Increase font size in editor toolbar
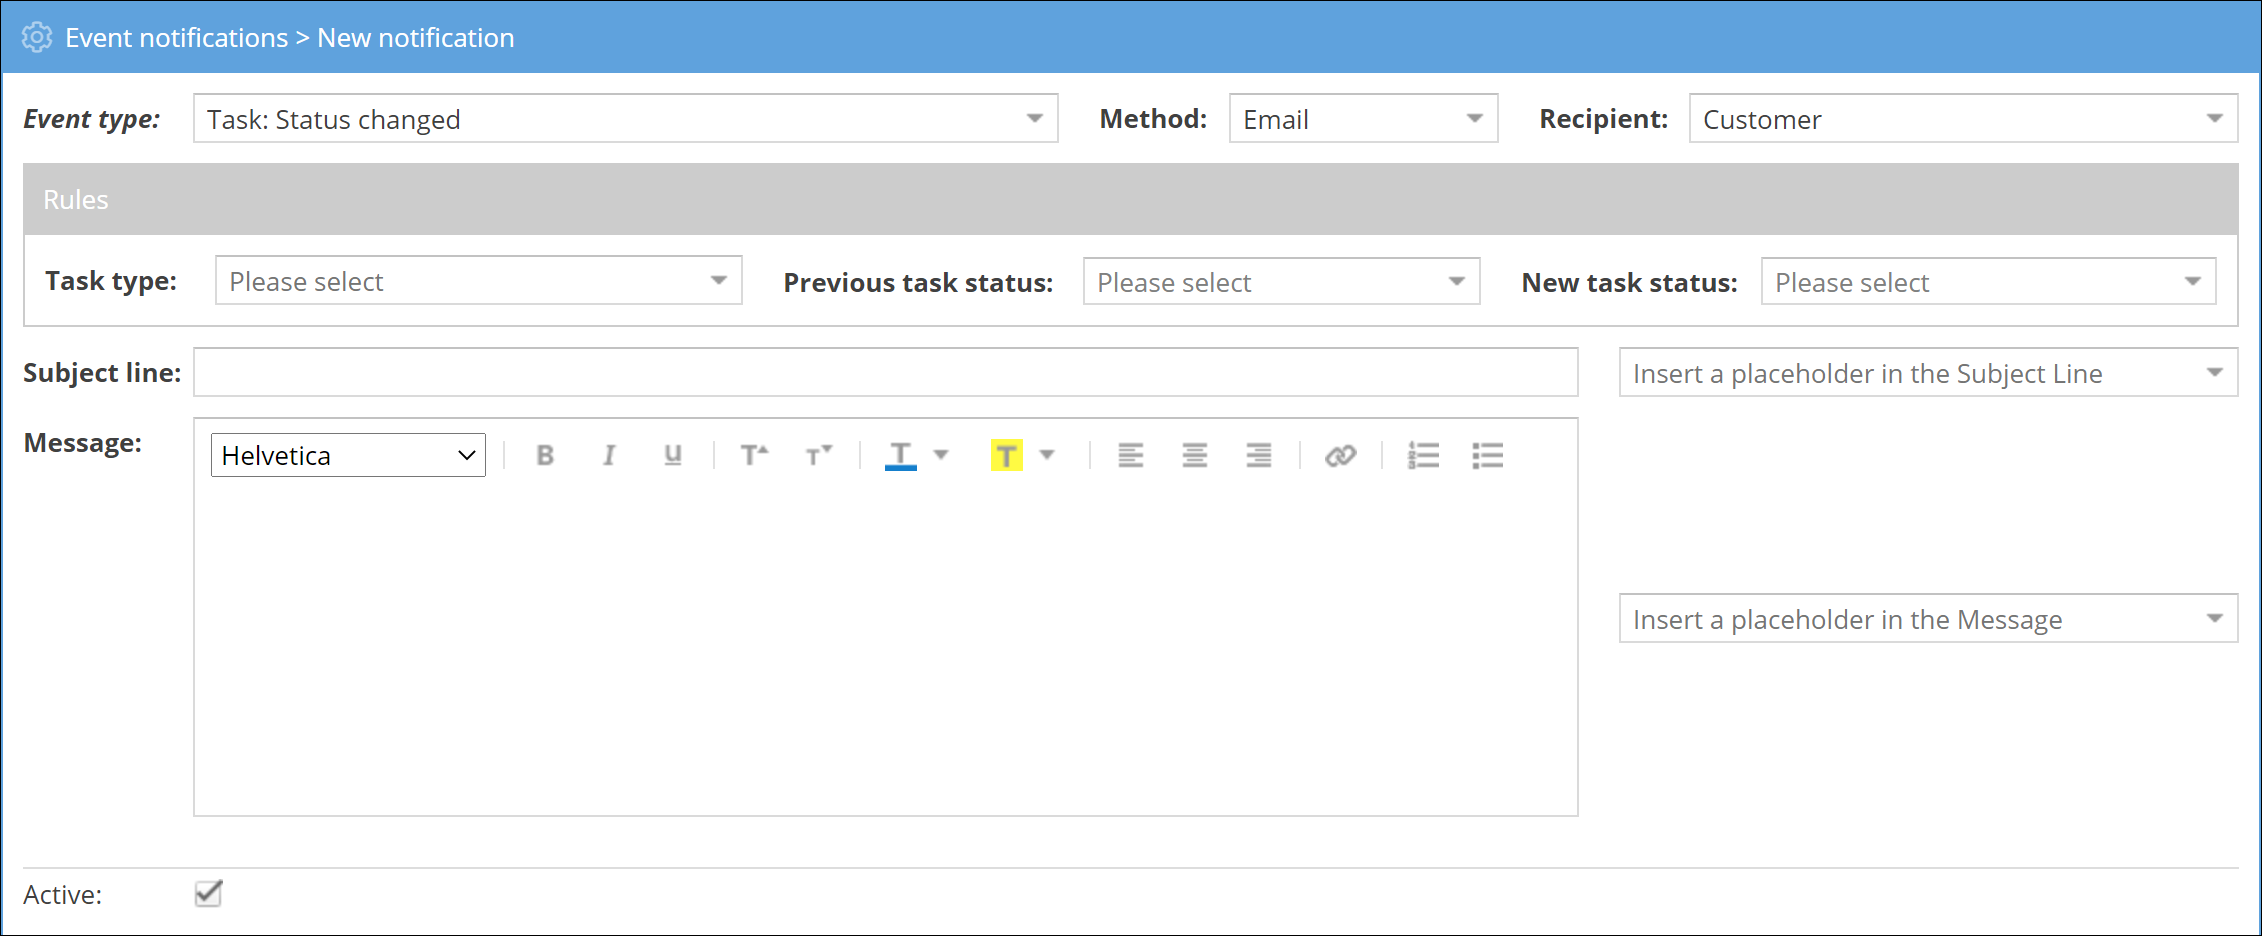 tap(754, 456)
